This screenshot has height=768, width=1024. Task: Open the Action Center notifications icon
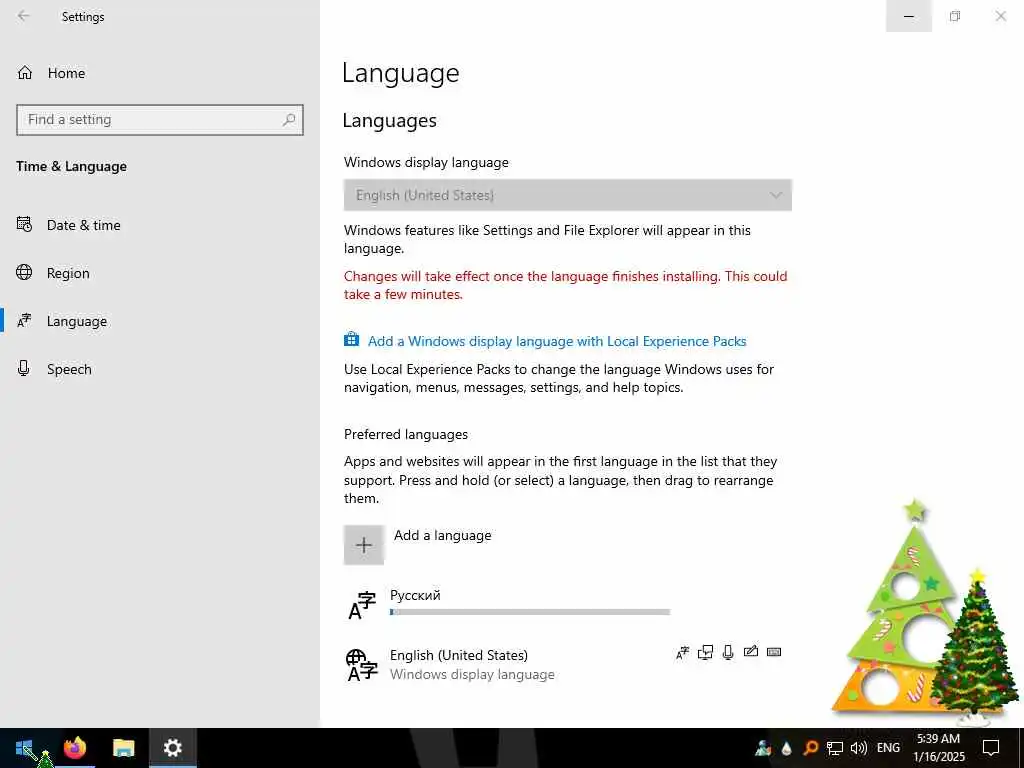[x=991, y=748]
